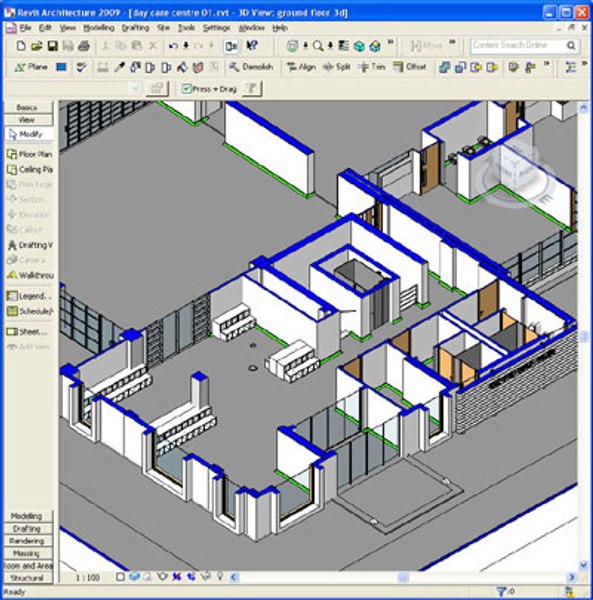Start the Walkthrough tool
This screenshot has height=600, width=593.
tap(29, 275)
